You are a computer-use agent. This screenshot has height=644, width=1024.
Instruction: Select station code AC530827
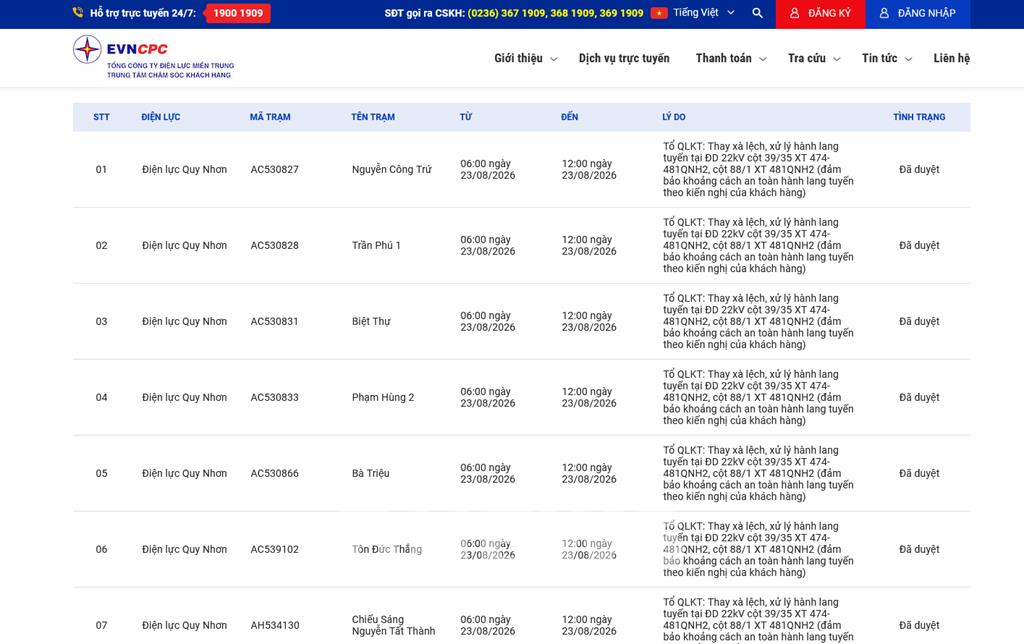[x=274, y=169]
